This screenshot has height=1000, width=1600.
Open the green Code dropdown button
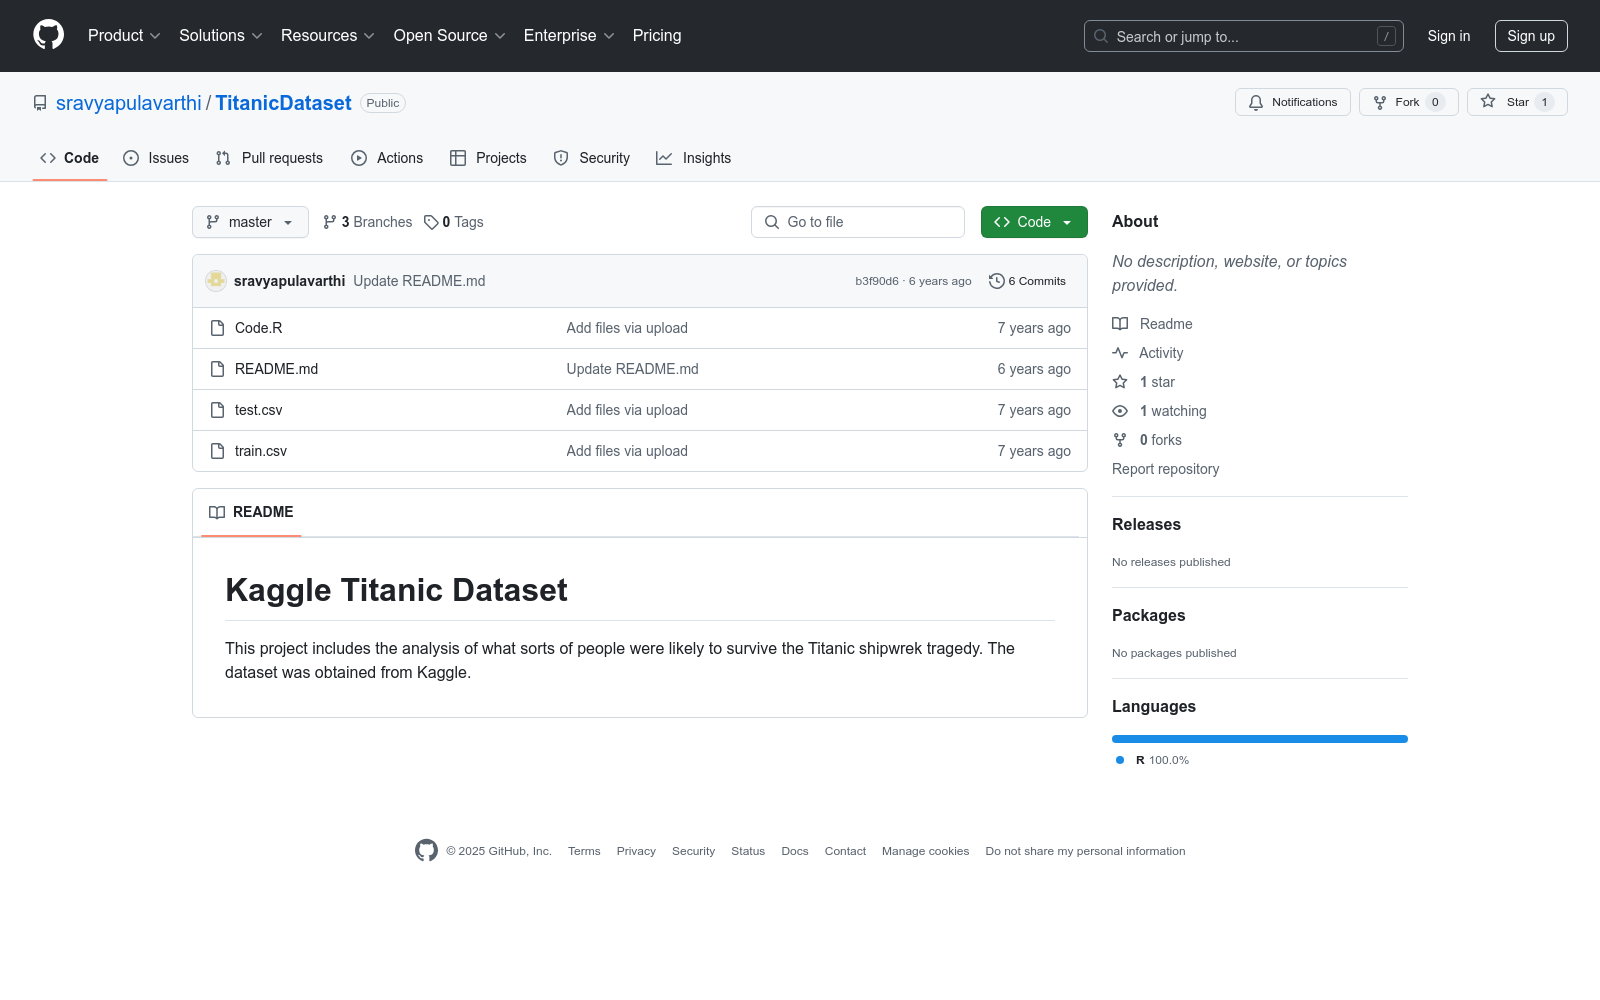click(1034, 222)
